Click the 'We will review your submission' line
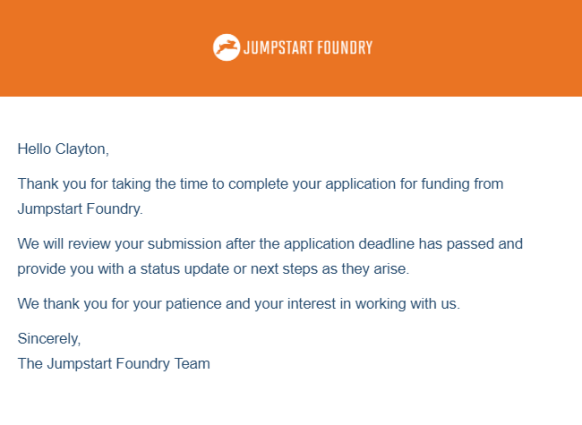 270,244
